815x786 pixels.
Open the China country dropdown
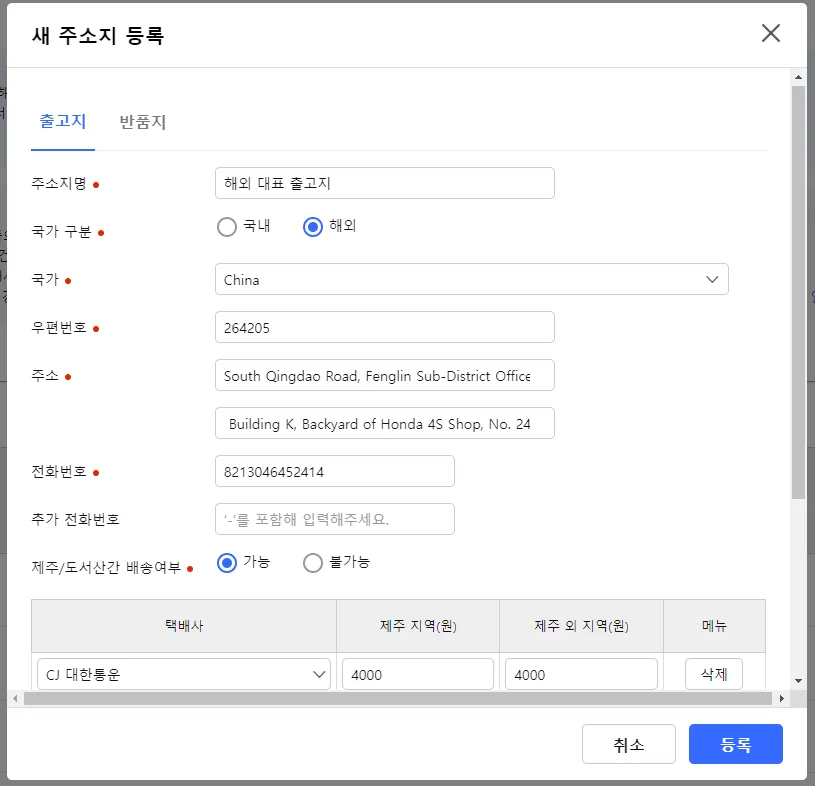click(x=470, y=280)
